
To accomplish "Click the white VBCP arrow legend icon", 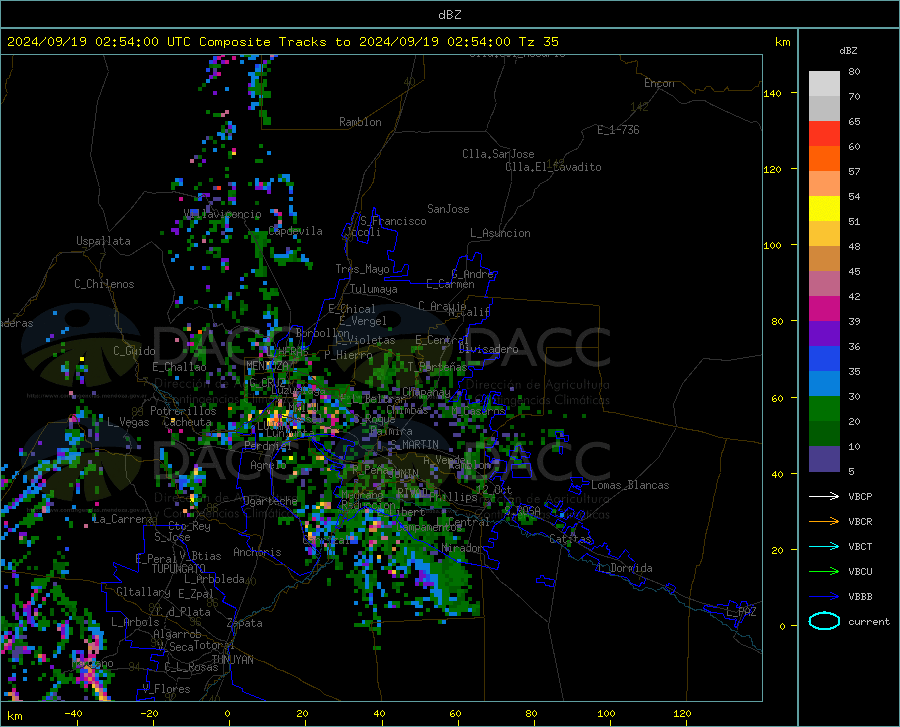I will (x=824, y=496).
